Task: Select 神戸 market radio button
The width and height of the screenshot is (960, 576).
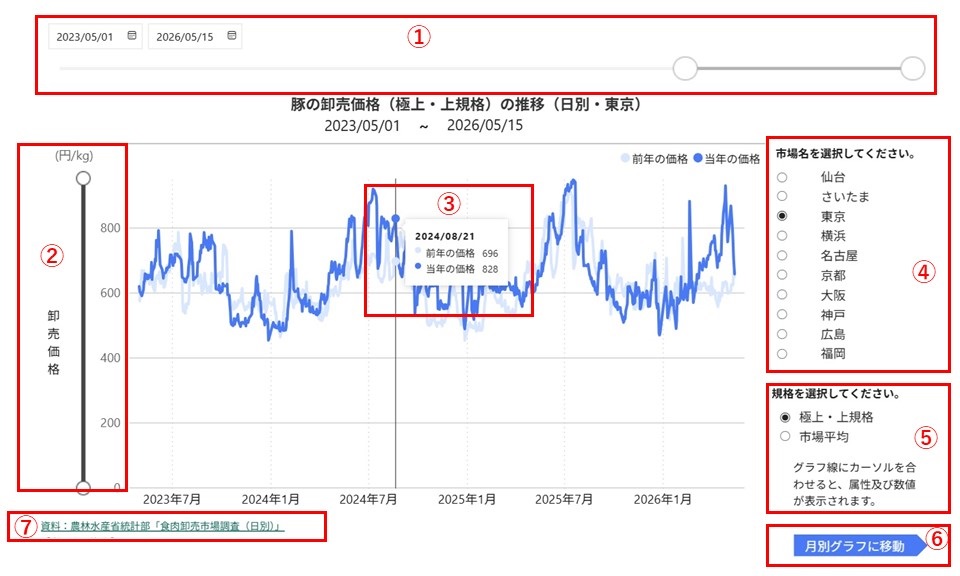Action: (782, 314)
